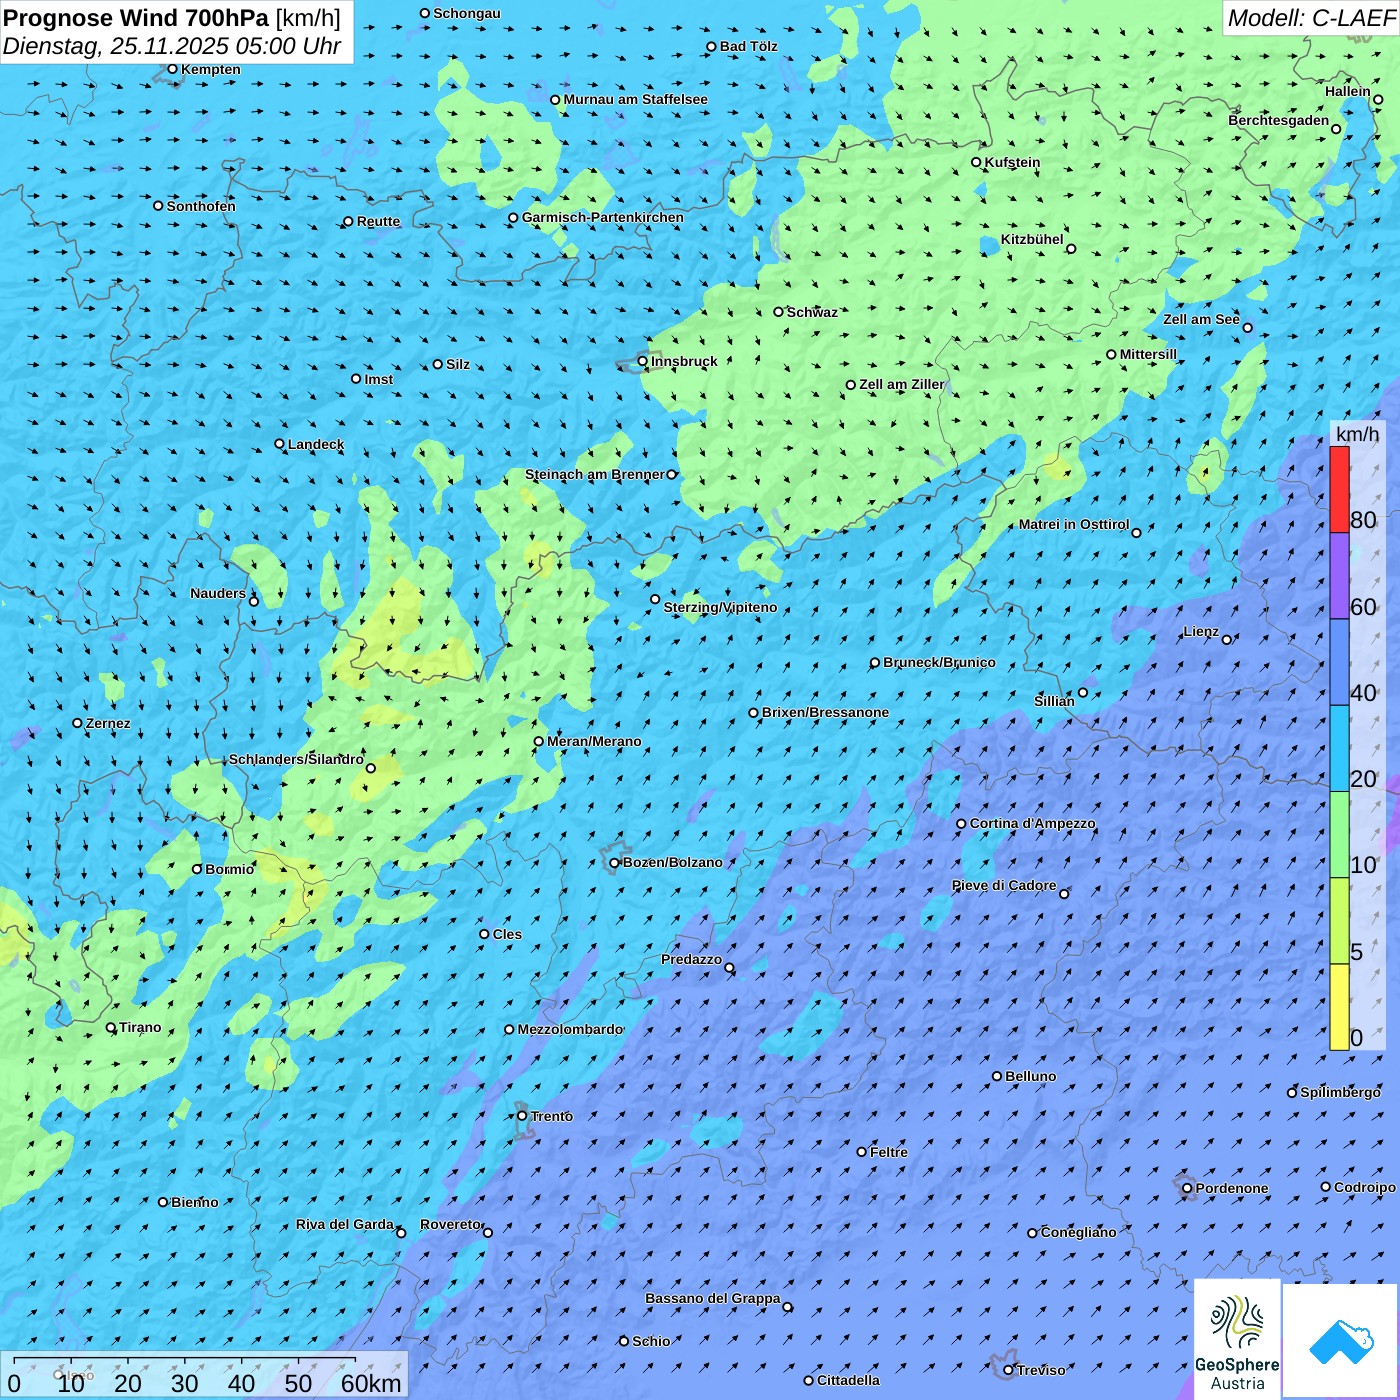
Task: Click the GeoSphere Austria logo
Action: (x=1237, y=1340)
